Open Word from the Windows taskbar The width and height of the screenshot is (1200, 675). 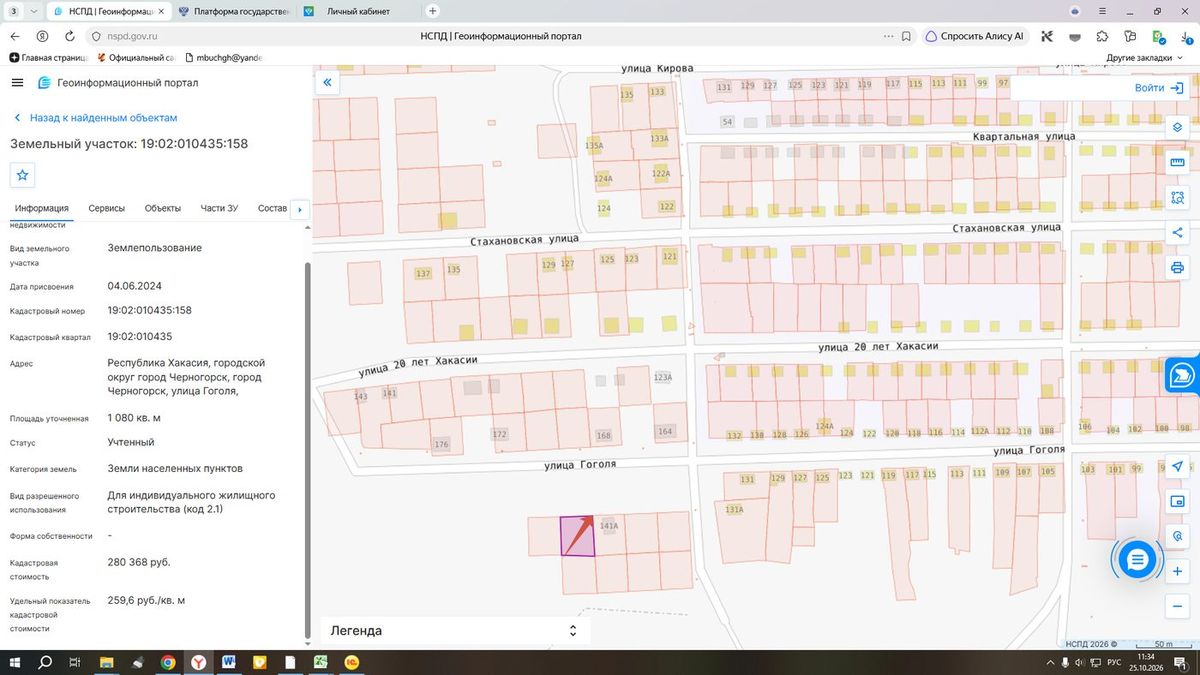(229, 662)
